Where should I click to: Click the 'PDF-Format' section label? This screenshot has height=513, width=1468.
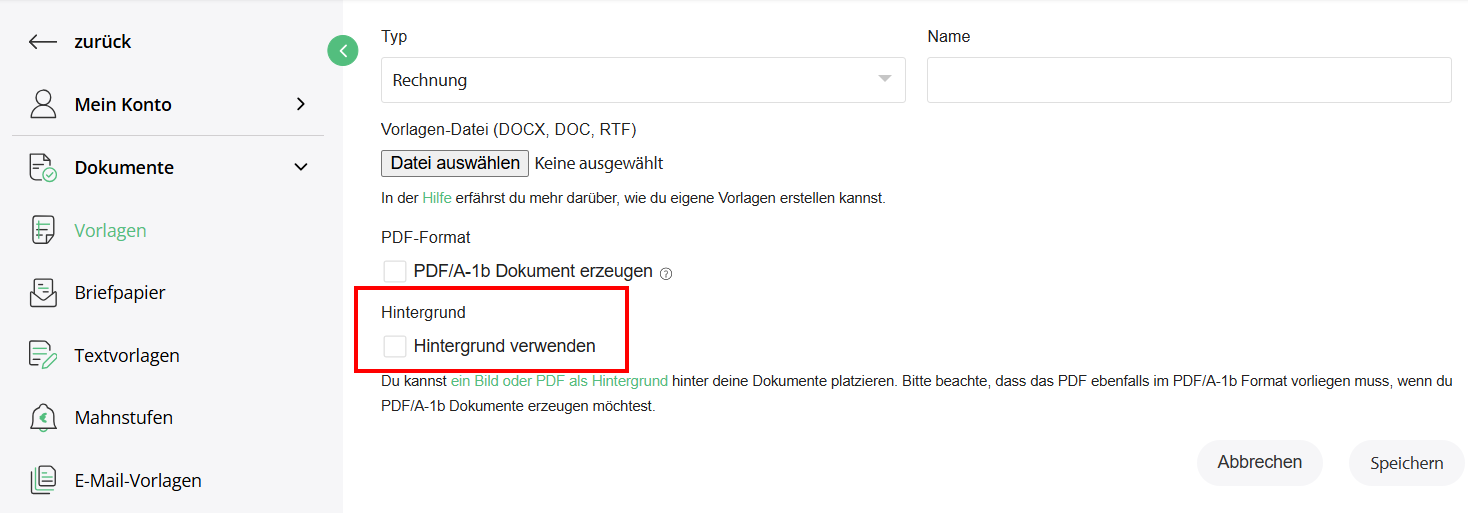click(426, 237)
